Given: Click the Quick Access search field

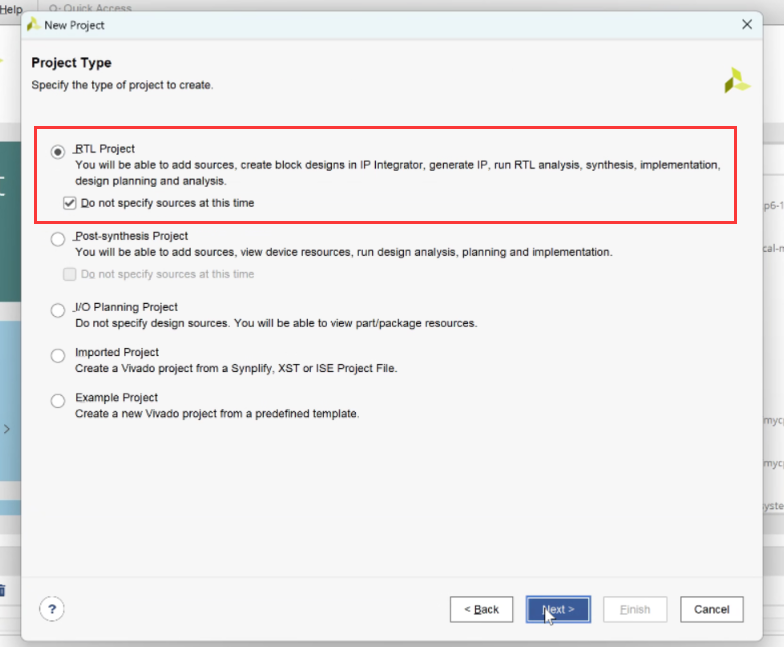Looking at the screenshot, I should tap(90, 8).
